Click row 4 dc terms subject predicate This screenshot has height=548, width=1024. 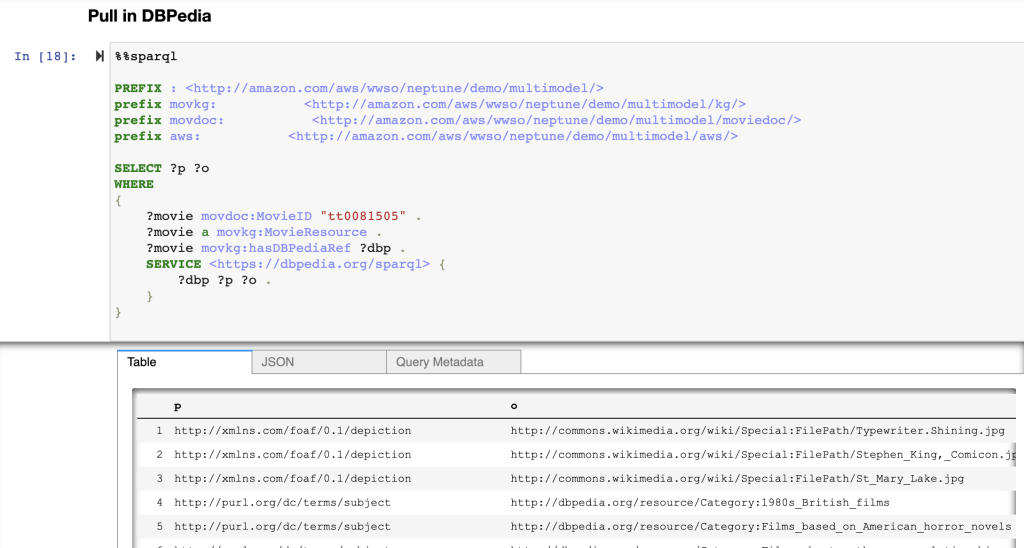[x=282, y=502]
